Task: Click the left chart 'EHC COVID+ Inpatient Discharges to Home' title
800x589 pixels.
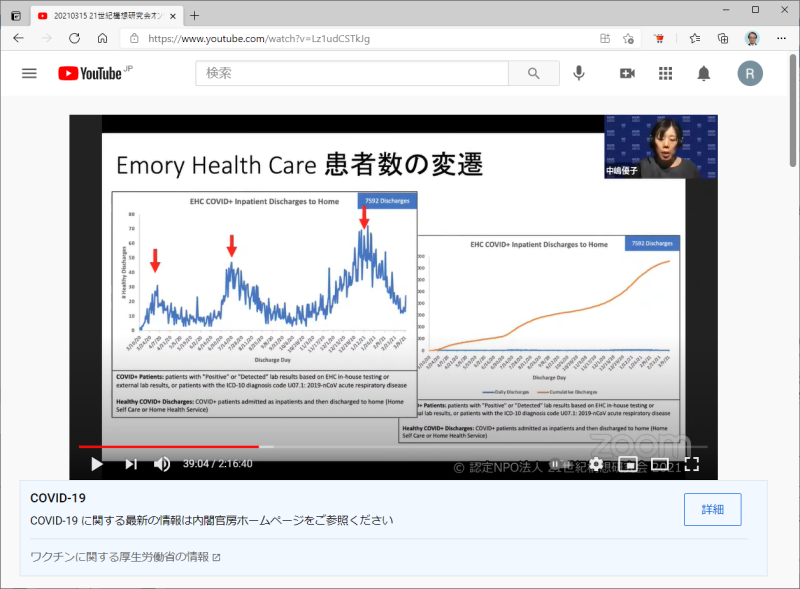Action: click(264, 202)
